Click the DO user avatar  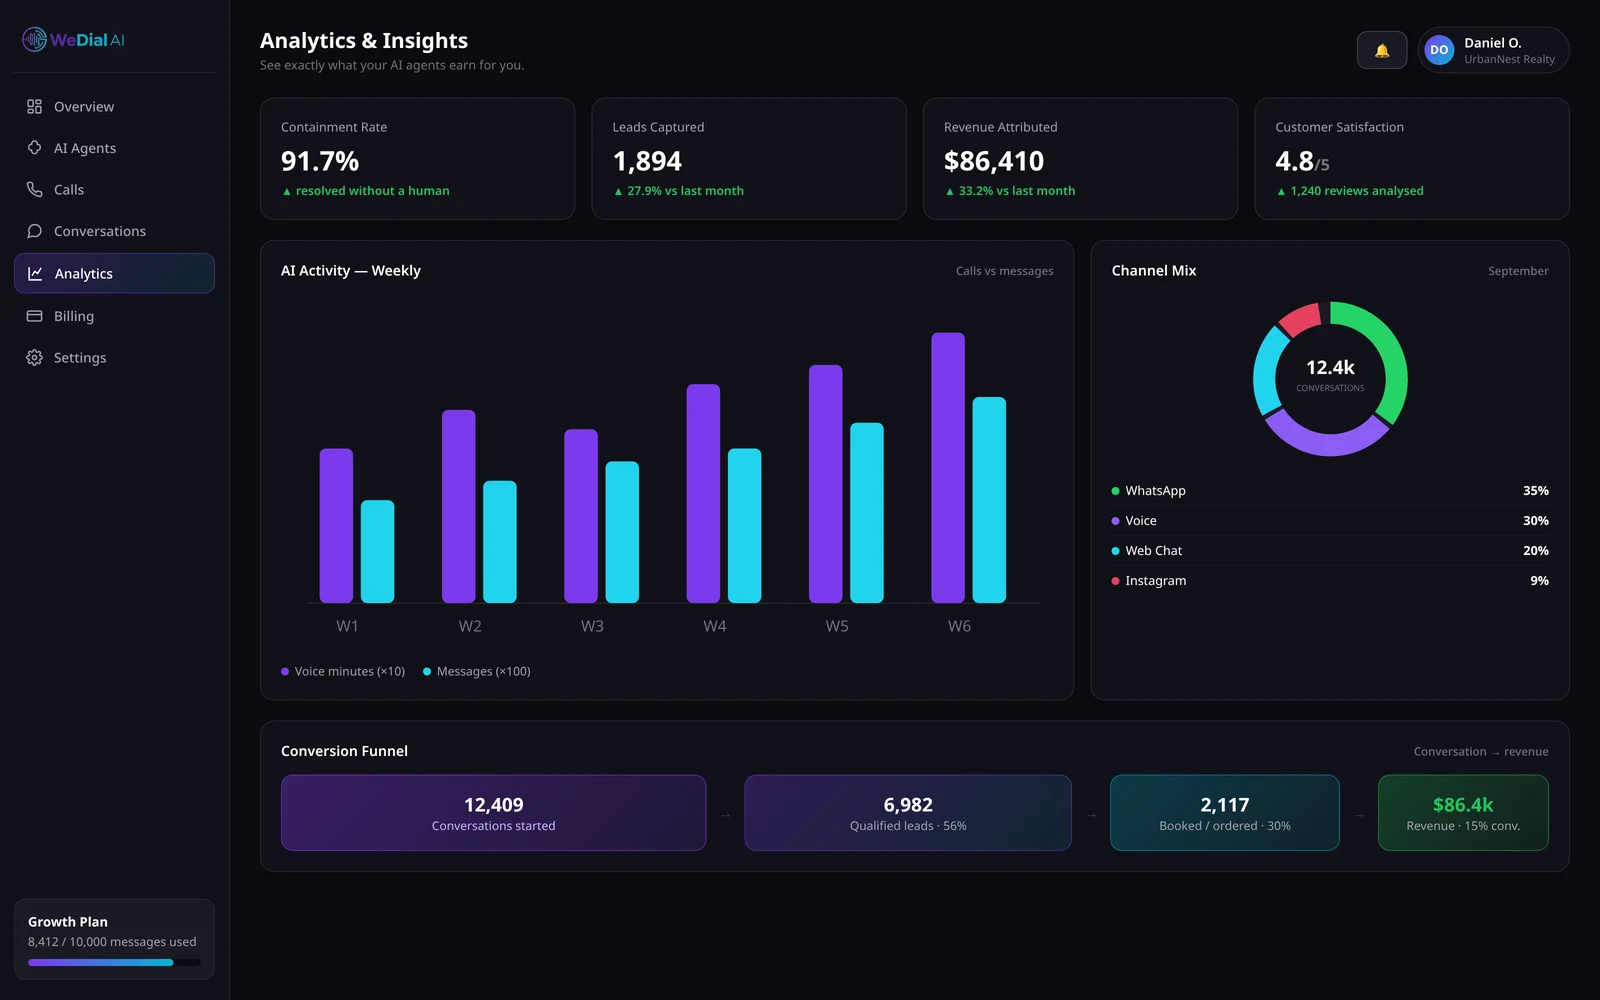pos(1439,50)
